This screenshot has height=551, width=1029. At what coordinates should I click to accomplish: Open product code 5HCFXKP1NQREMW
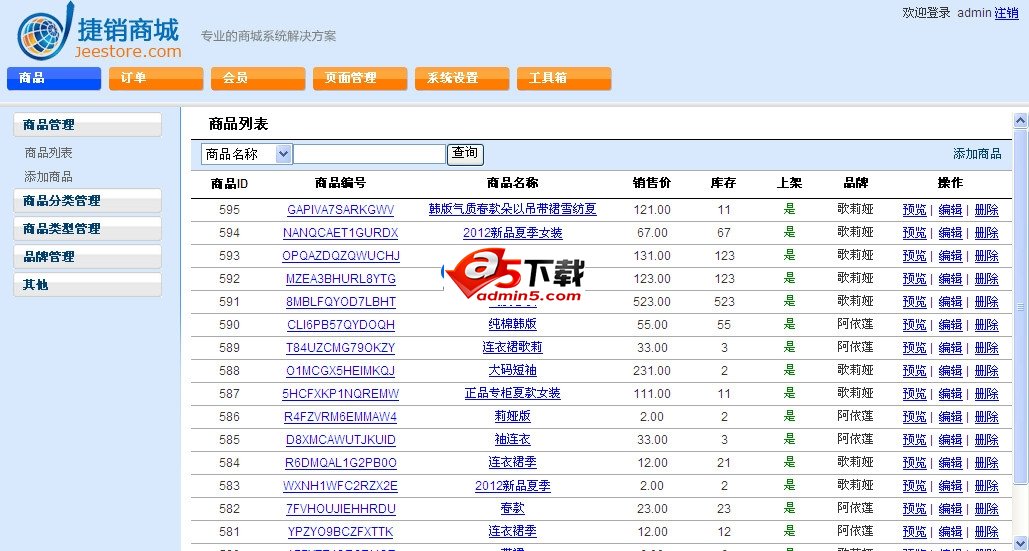(x=341, y=394)
